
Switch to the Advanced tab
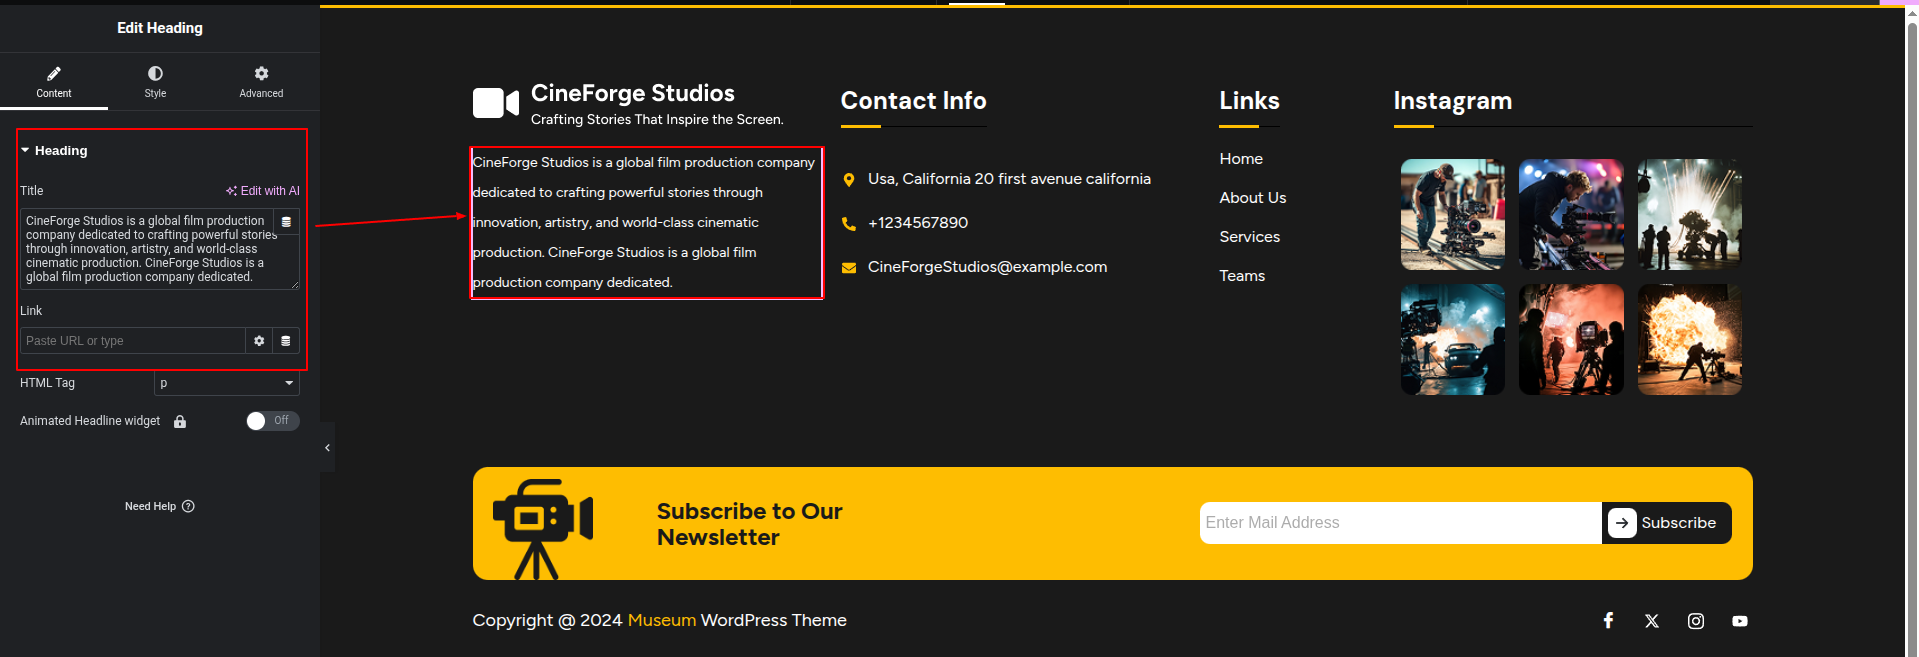[x=261, y=81]
